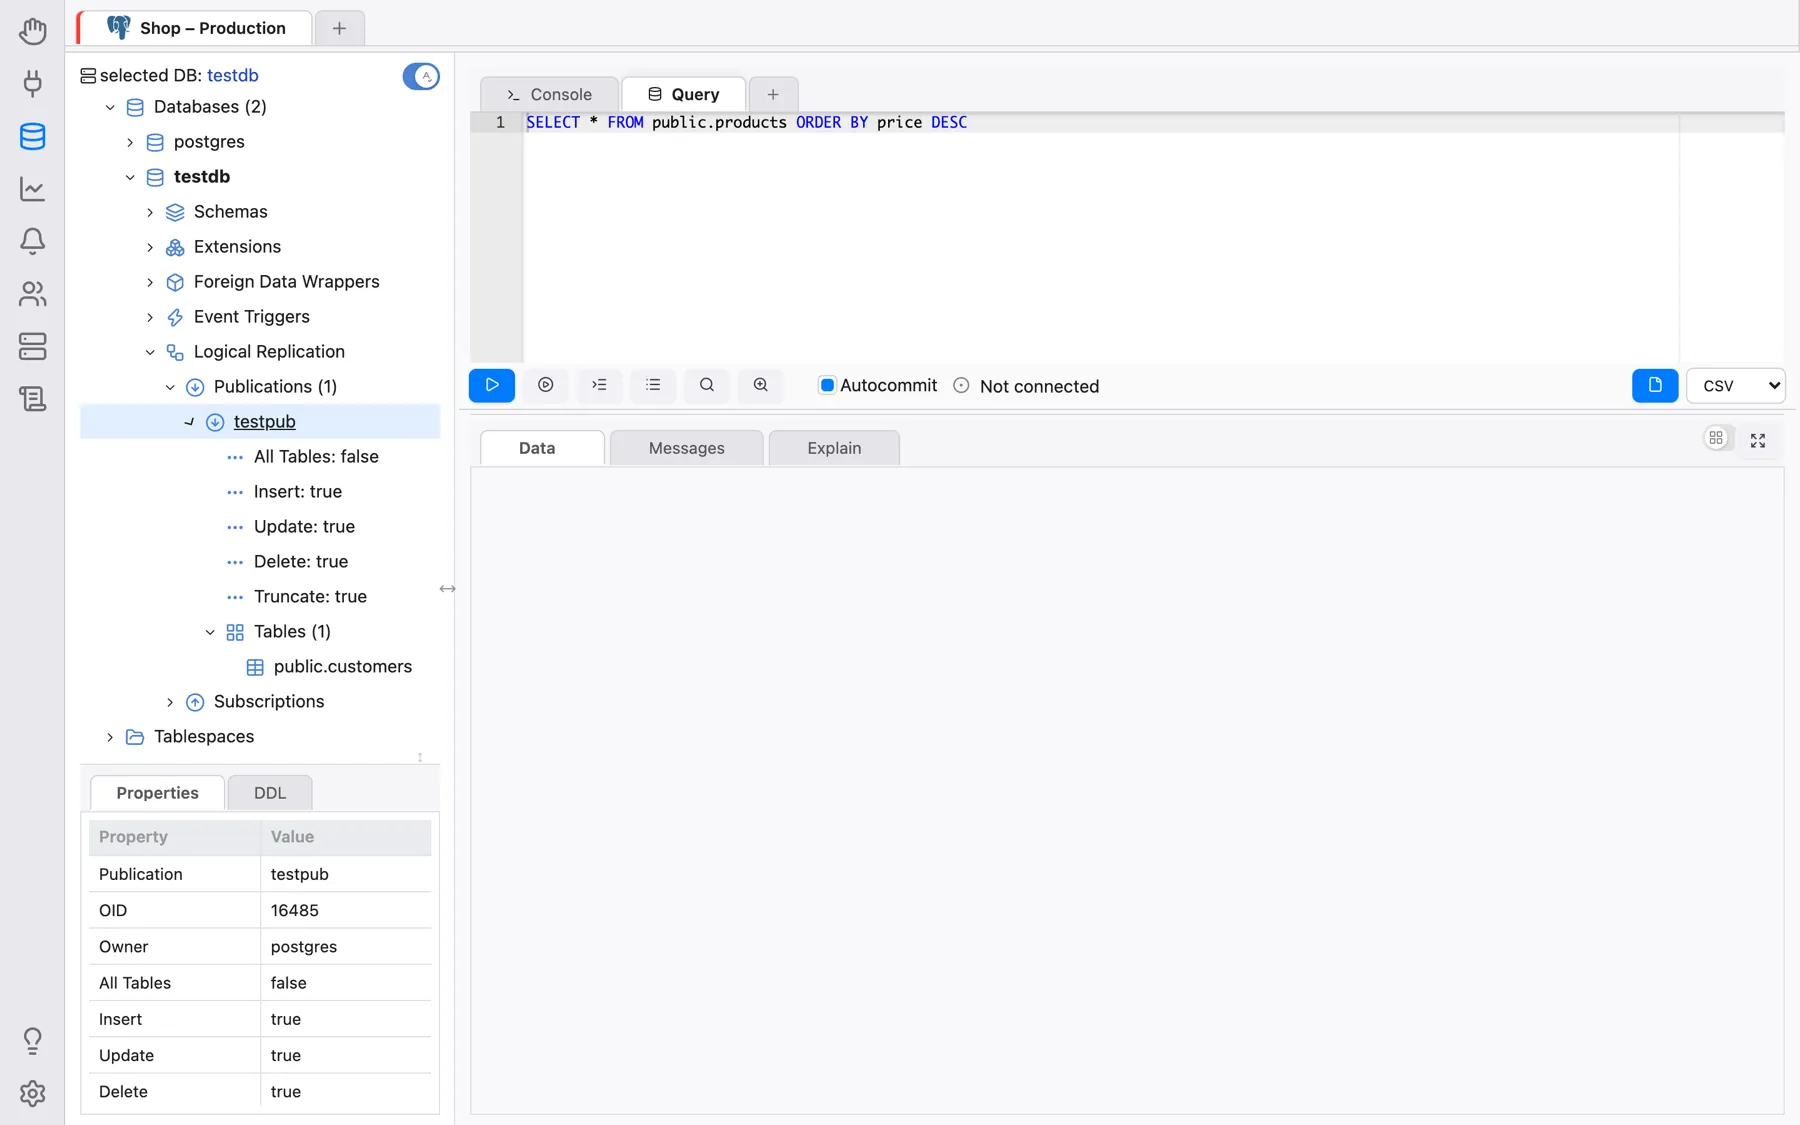Screen dimensions: 1800x1125
Task: Add a new query tab with plus
Action: pos(773,94)
